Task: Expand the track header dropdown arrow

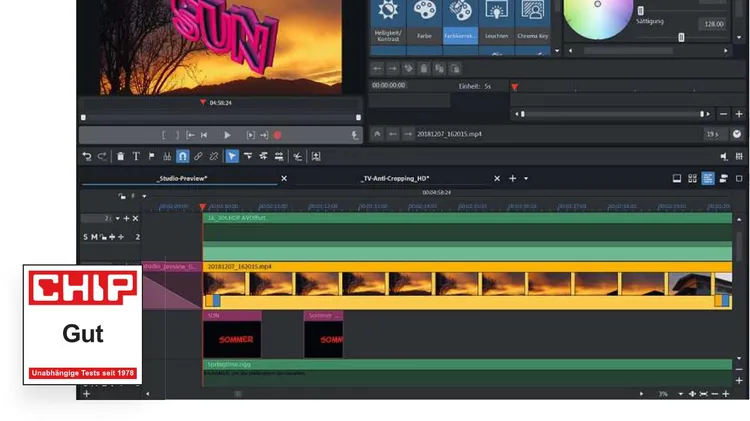Action: point(117,218)
